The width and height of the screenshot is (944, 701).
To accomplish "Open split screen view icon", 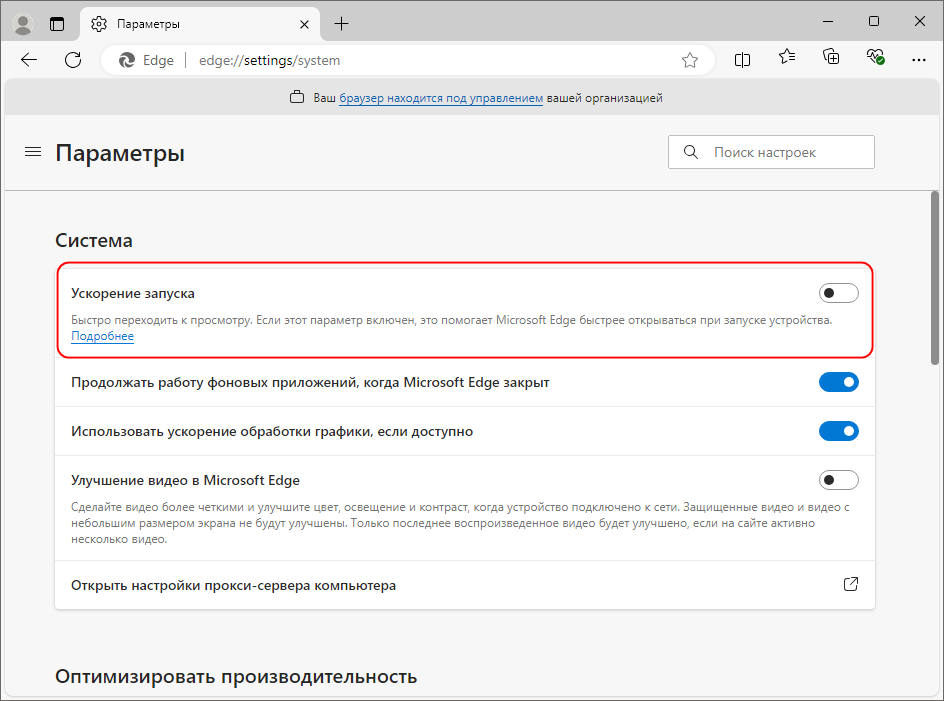I will [x=742, y=60].
